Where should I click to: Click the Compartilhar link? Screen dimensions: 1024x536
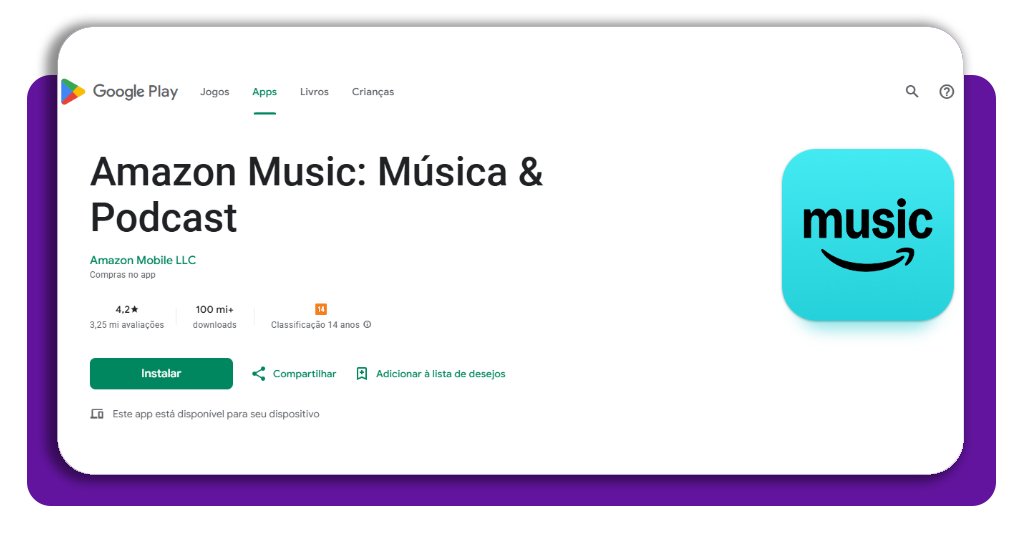tap(304, 373)
